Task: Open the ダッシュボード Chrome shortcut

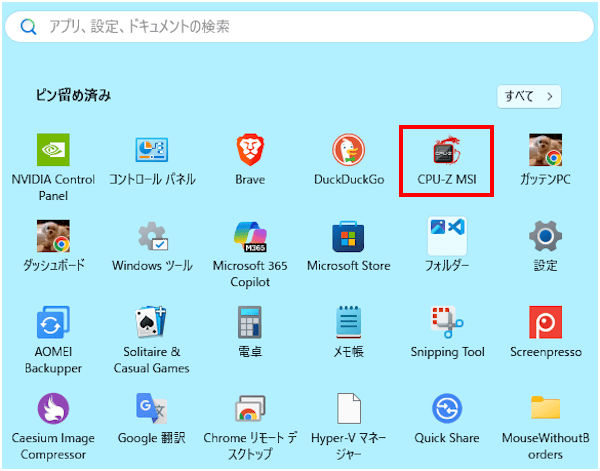Action: coord(53,236)
